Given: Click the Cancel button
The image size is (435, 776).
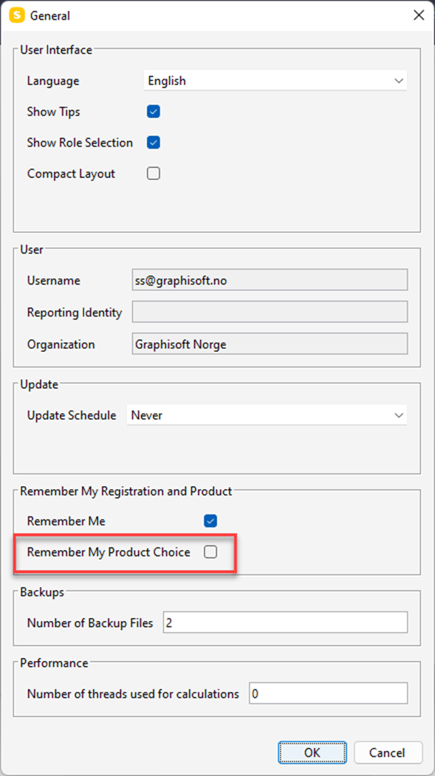Looking at the screenshot, I should 388,753.
